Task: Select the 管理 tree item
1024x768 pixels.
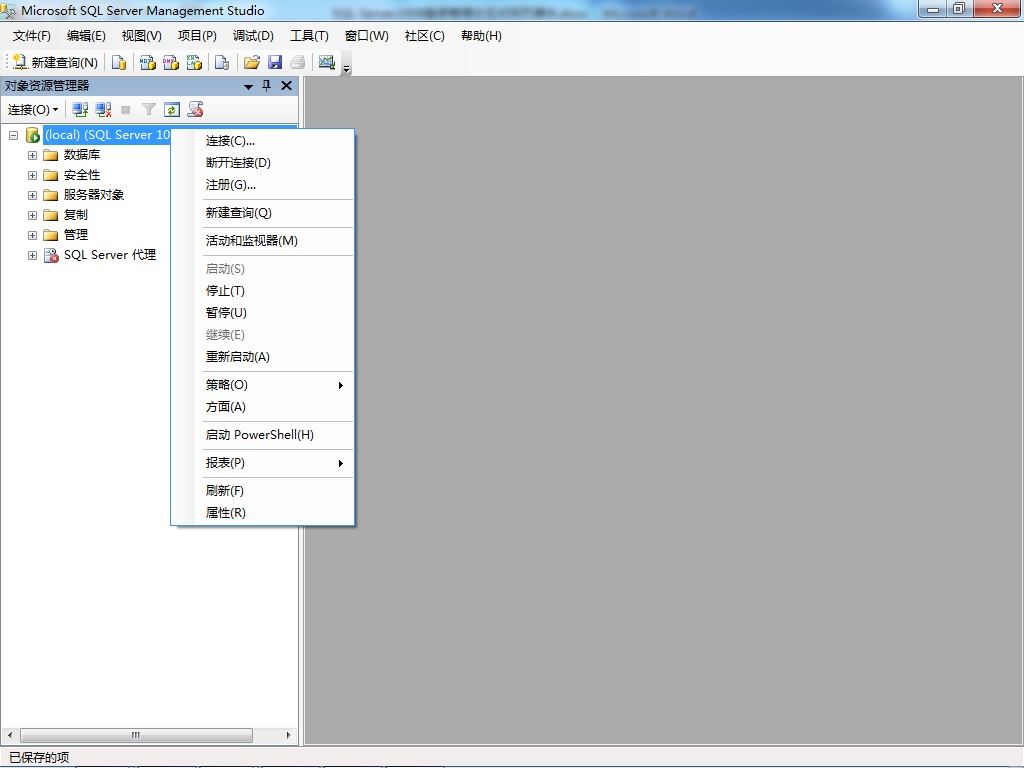Action: pos(75,234)
